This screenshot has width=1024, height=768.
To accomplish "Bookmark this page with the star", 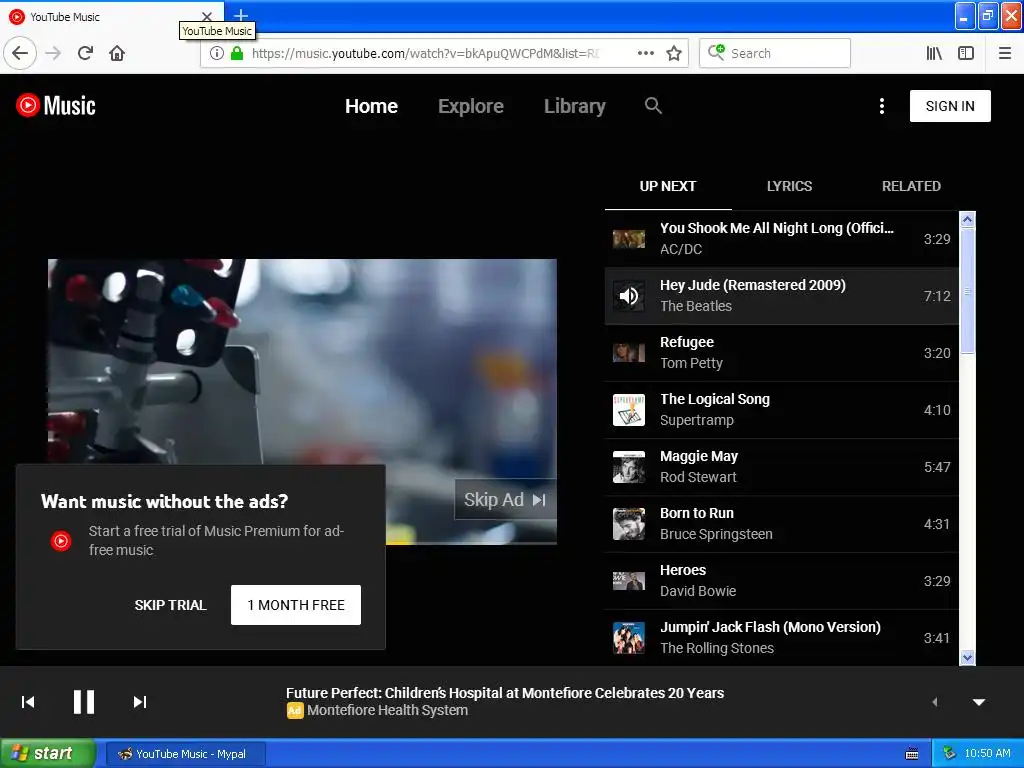I will coord(674,53).
